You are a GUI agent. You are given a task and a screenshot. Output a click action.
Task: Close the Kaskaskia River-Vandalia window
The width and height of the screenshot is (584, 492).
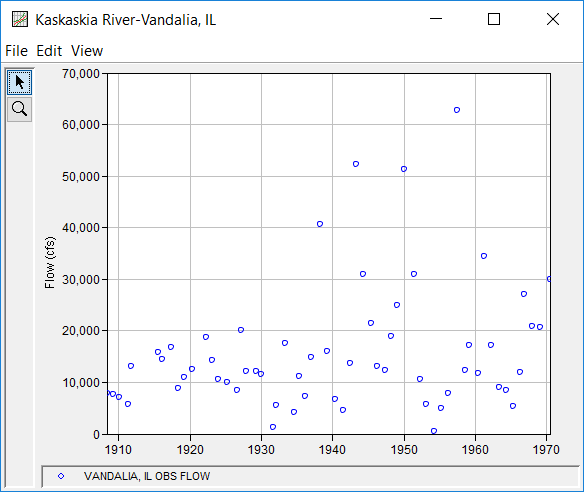[x=553, y=19]
